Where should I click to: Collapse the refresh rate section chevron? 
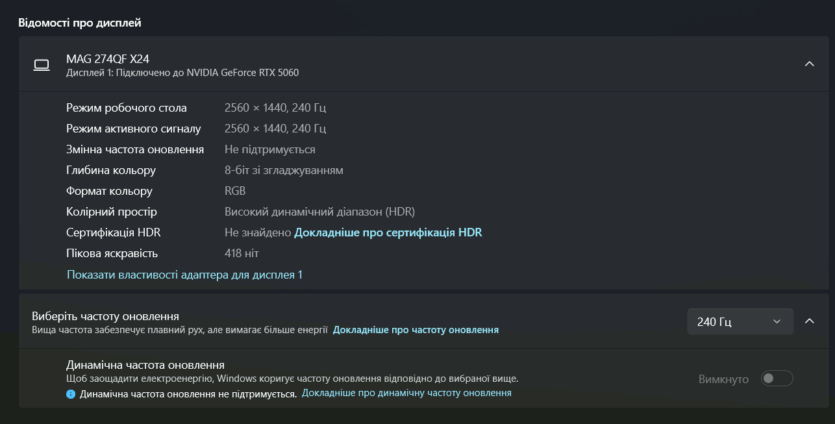click(x=809, y=321)
